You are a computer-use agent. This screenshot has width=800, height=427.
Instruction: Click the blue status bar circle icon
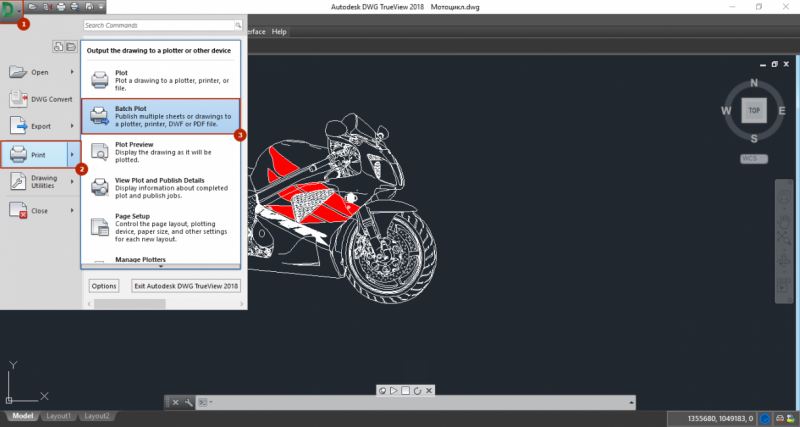[765, 419]
